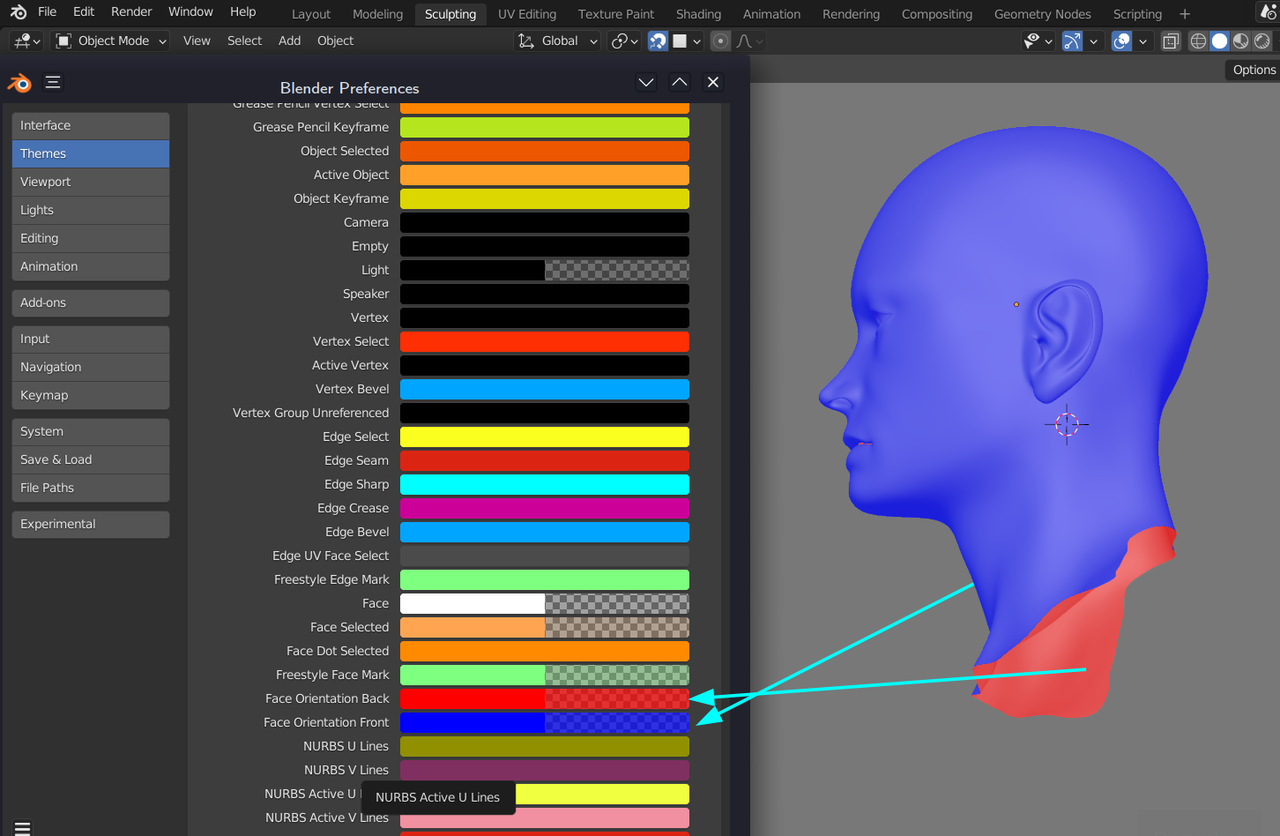Open the Viewport preferences section

click(x=91, y=182)
